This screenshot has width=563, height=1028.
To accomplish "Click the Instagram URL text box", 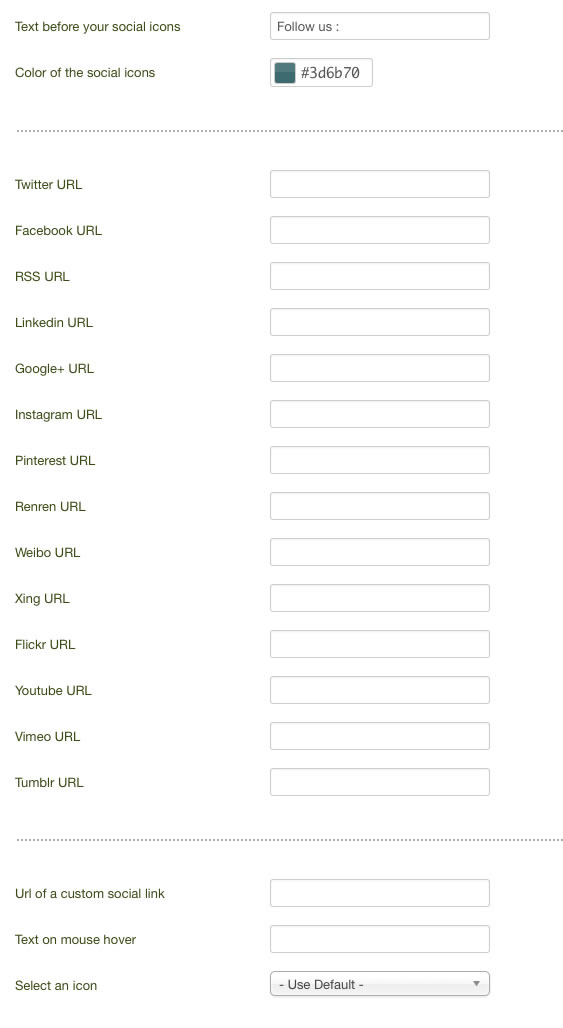I will click(x=379, y=414).
